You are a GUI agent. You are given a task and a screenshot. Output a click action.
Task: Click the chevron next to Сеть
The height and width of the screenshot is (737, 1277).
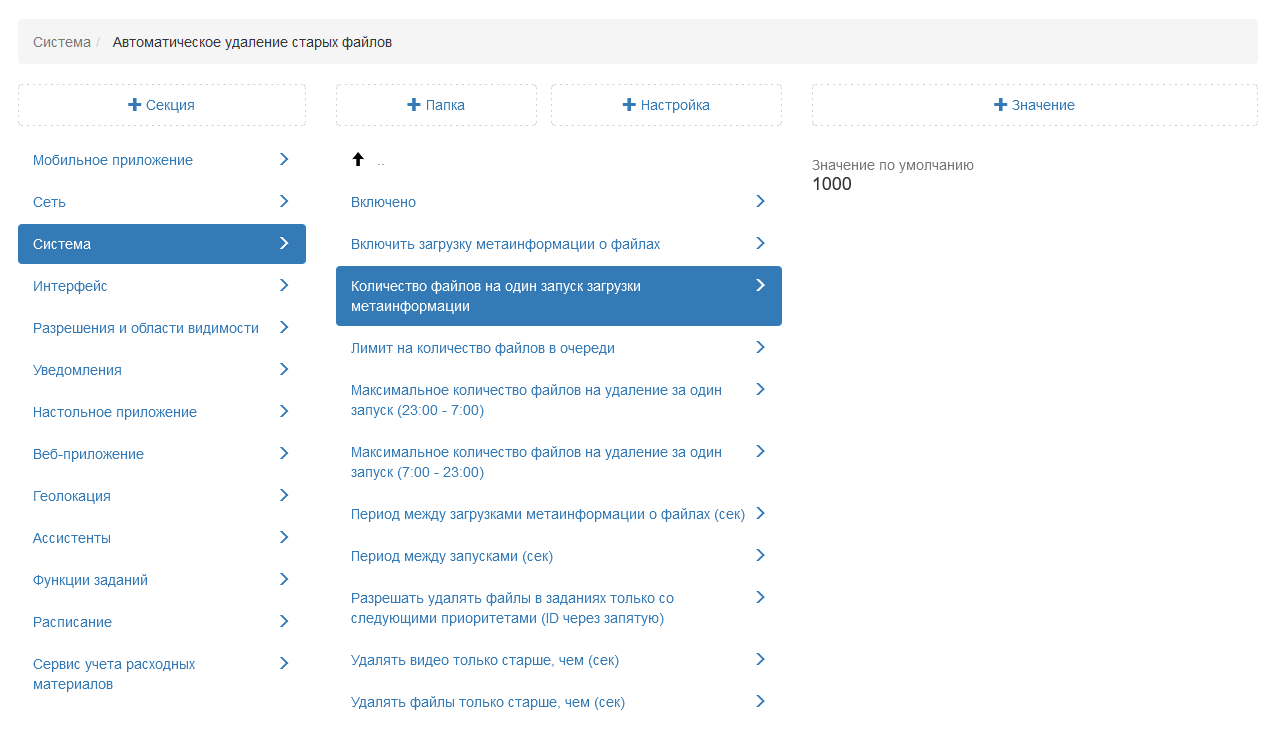click(284, 201)
